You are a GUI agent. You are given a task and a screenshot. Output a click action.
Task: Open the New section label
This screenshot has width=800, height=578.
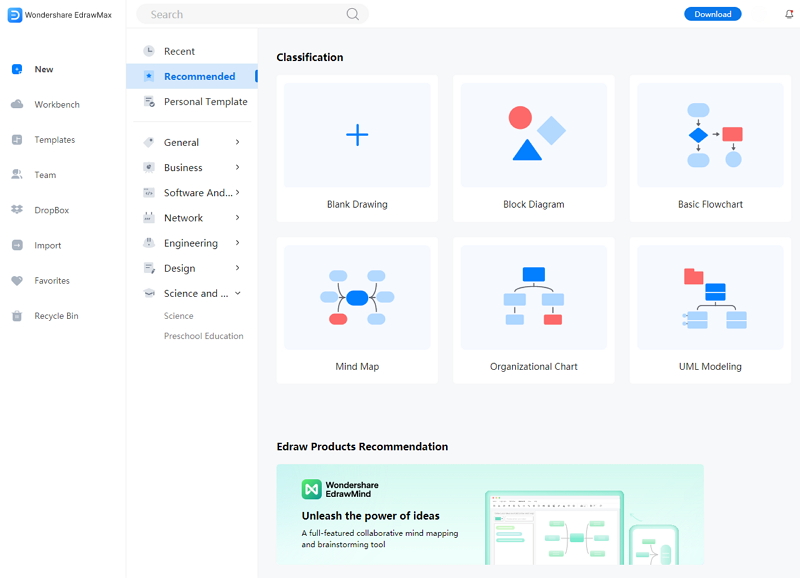44,69
